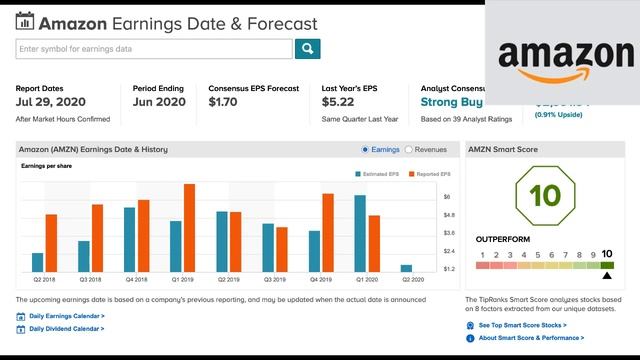Open Daily Earnings Calendar link
Viewport: 640px width, 360px height.
click(x=67, y=316)
